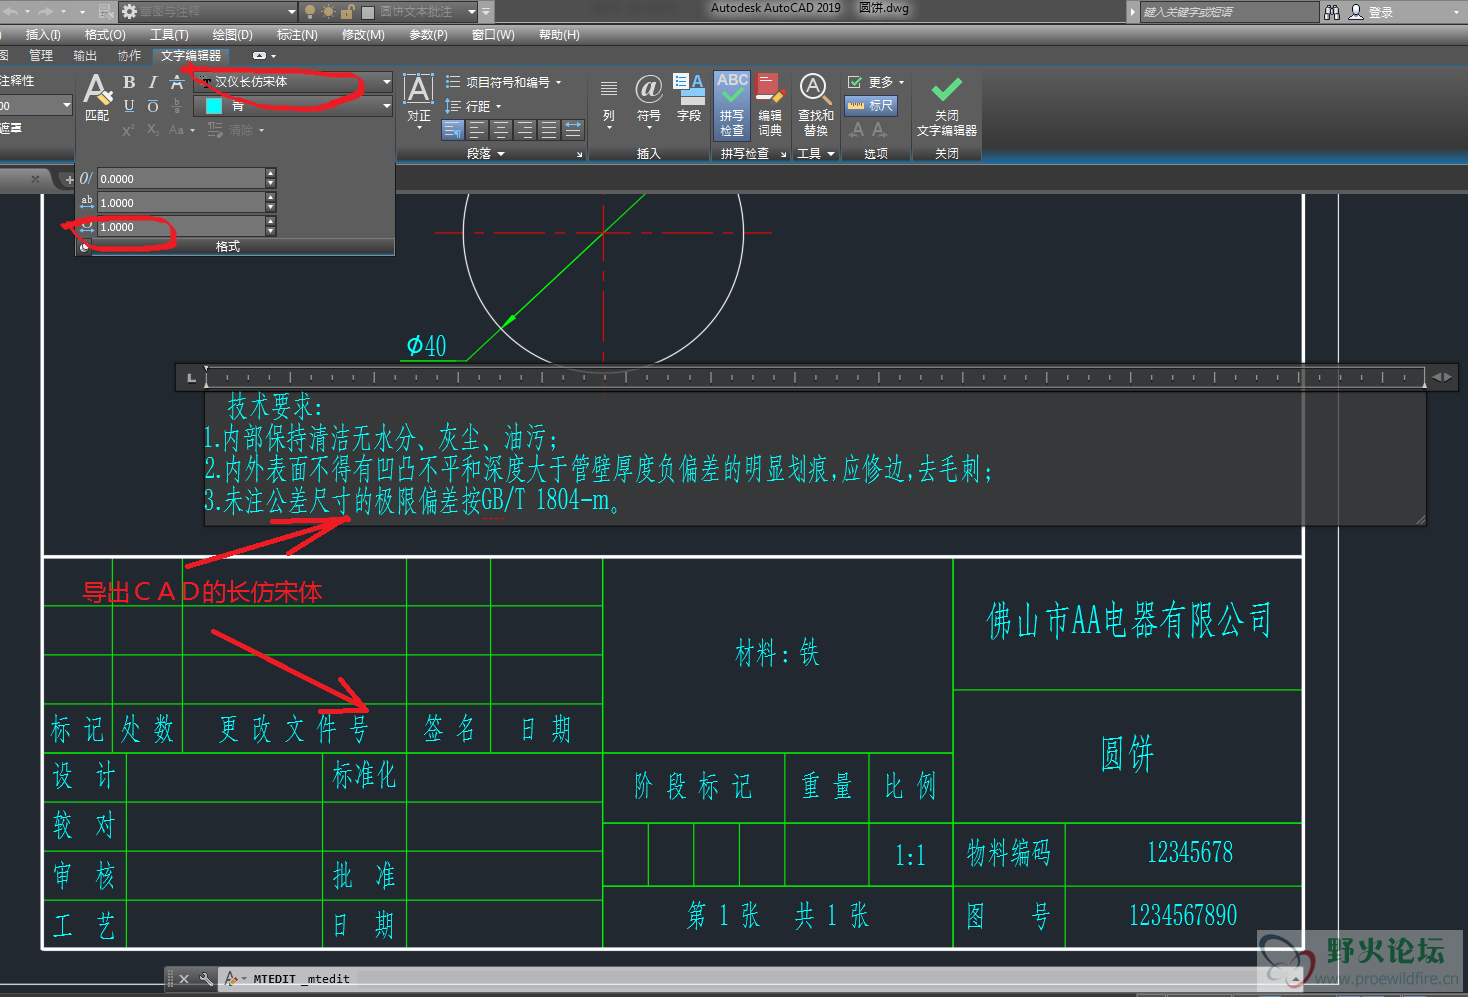Click the Left align paragraph icon
The image size is (1468, 997).
(x=477, y=130)
